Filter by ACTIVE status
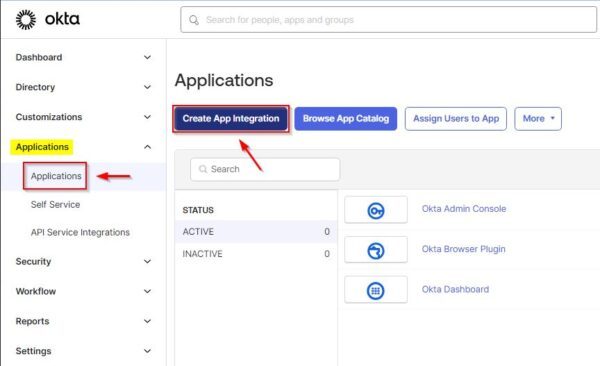 pyautogui.click(x=256, y=232)
